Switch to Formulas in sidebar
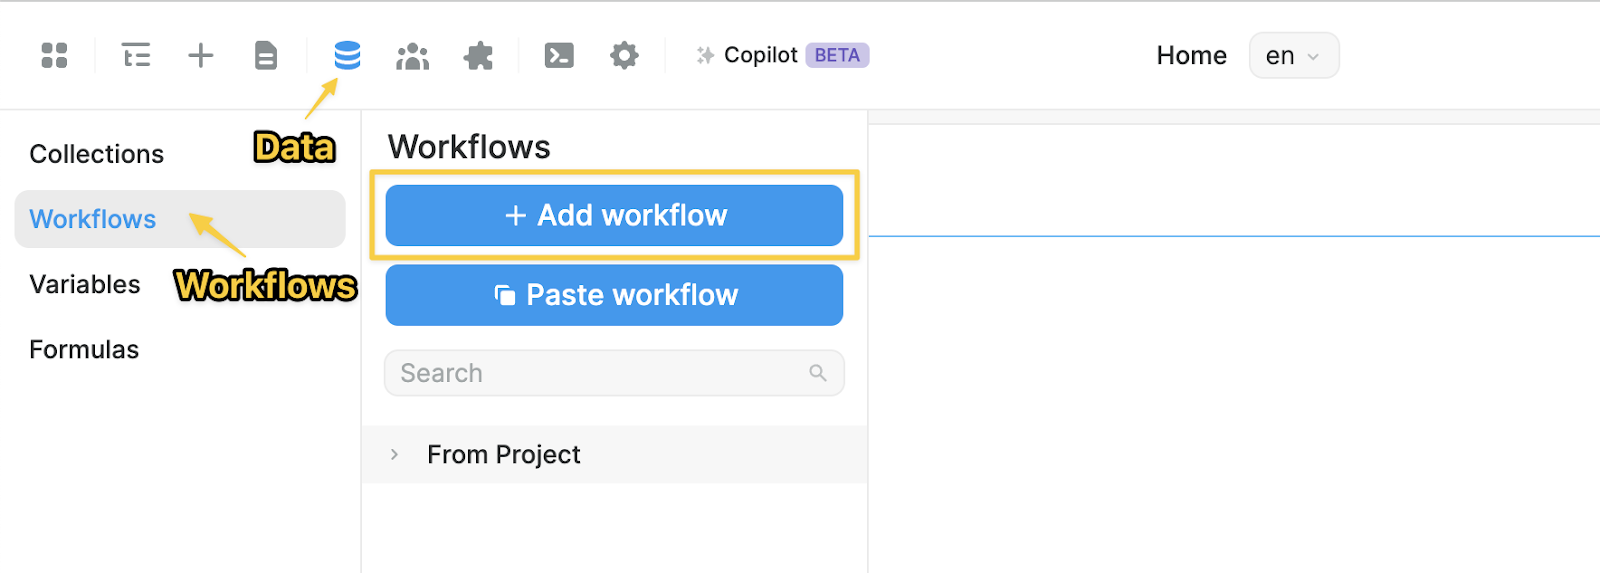1600x573 pixels. 84,349
